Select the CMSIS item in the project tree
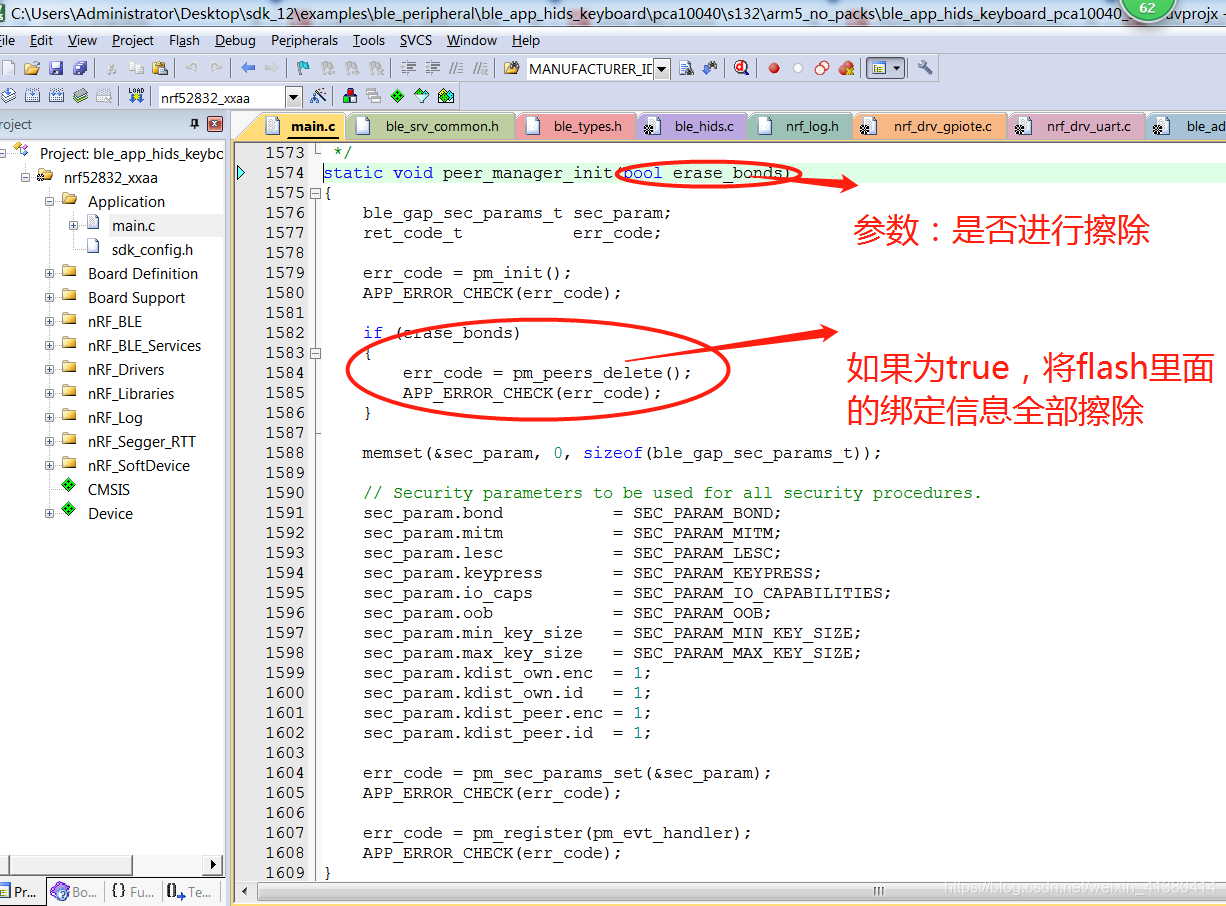 (x=109, y=489)
